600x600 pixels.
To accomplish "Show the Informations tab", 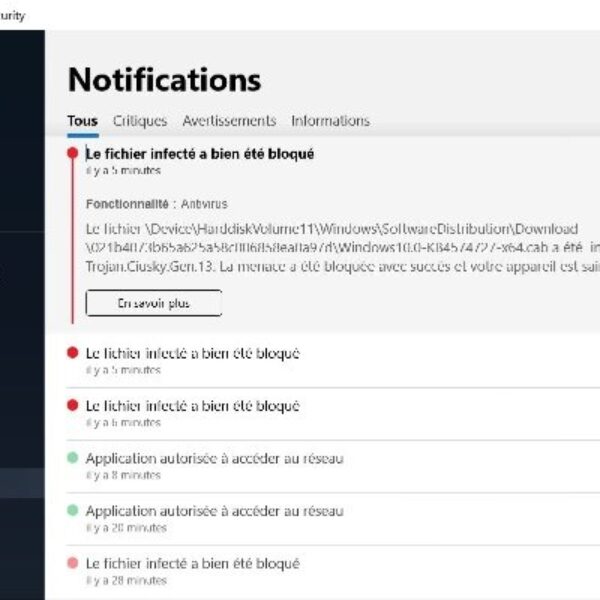I will pos(330,121).
